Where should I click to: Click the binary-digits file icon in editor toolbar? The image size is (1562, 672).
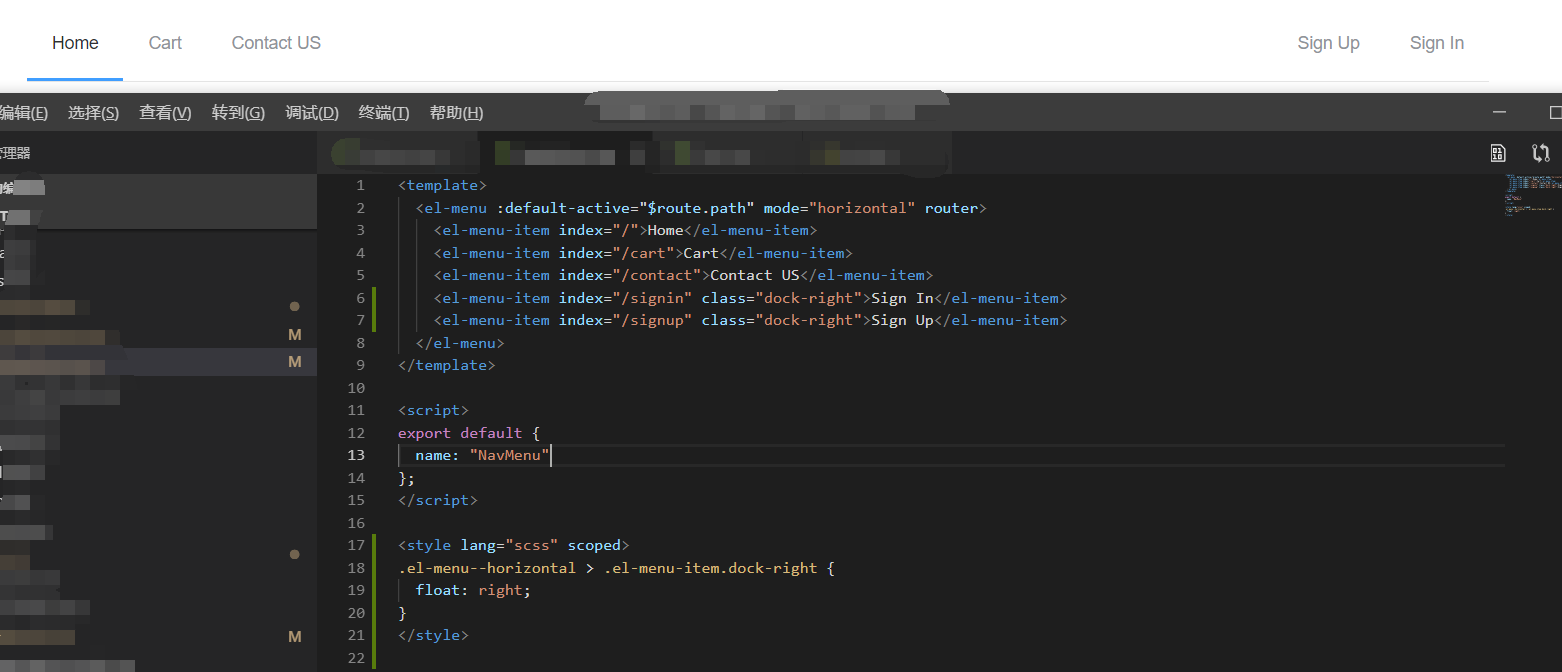[x=1498, y=153]
